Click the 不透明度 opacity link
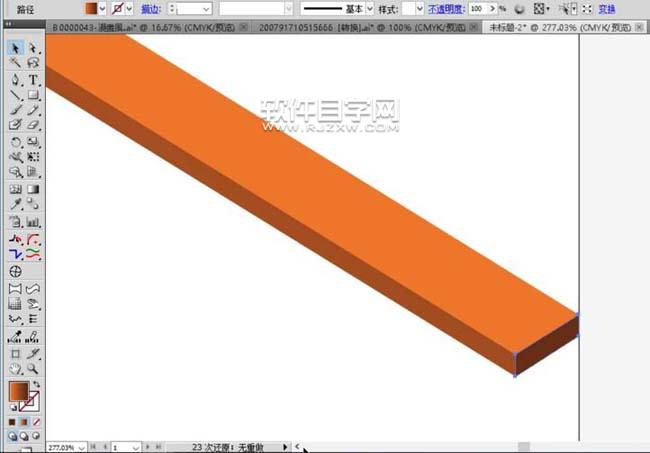This screenshot has width=650, height=453. [x=446, y=9]
